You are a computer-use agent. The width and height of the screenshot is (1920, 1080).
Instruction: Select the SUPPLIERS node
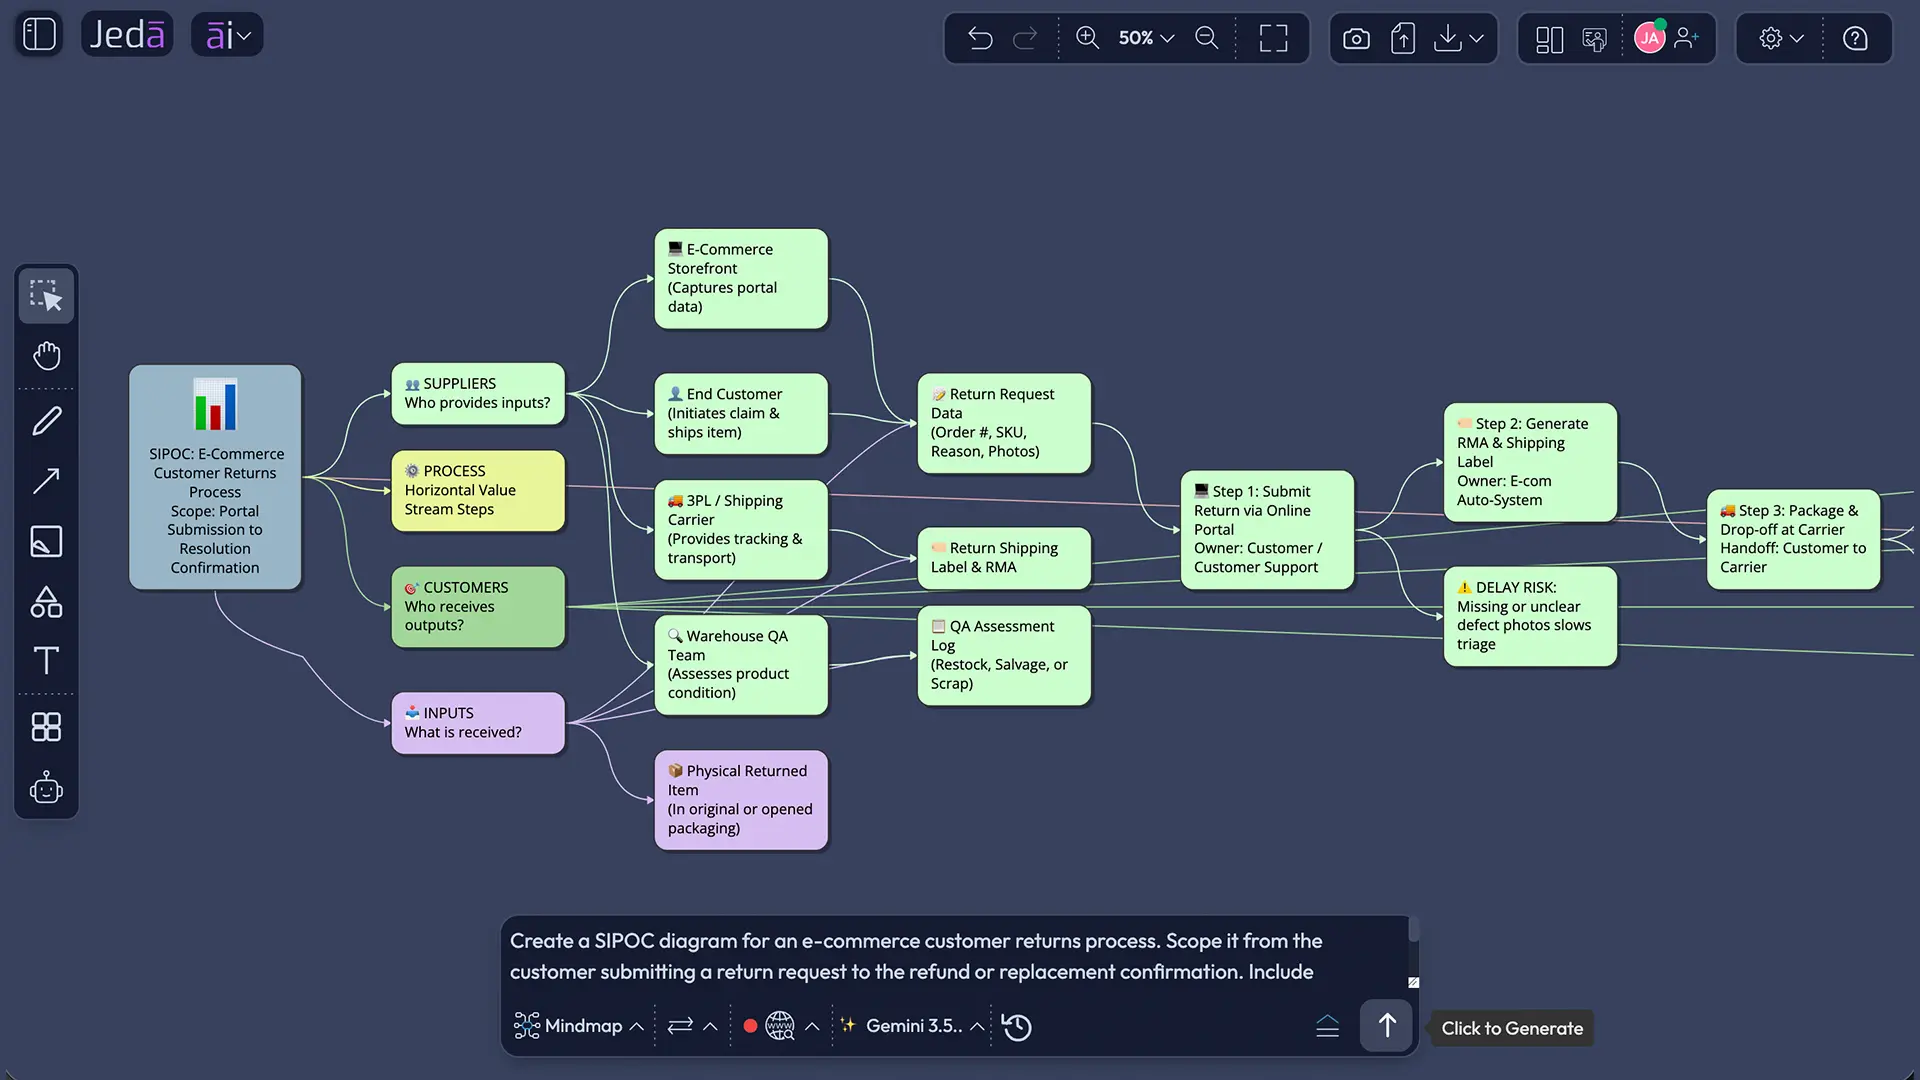pos(478,394)
